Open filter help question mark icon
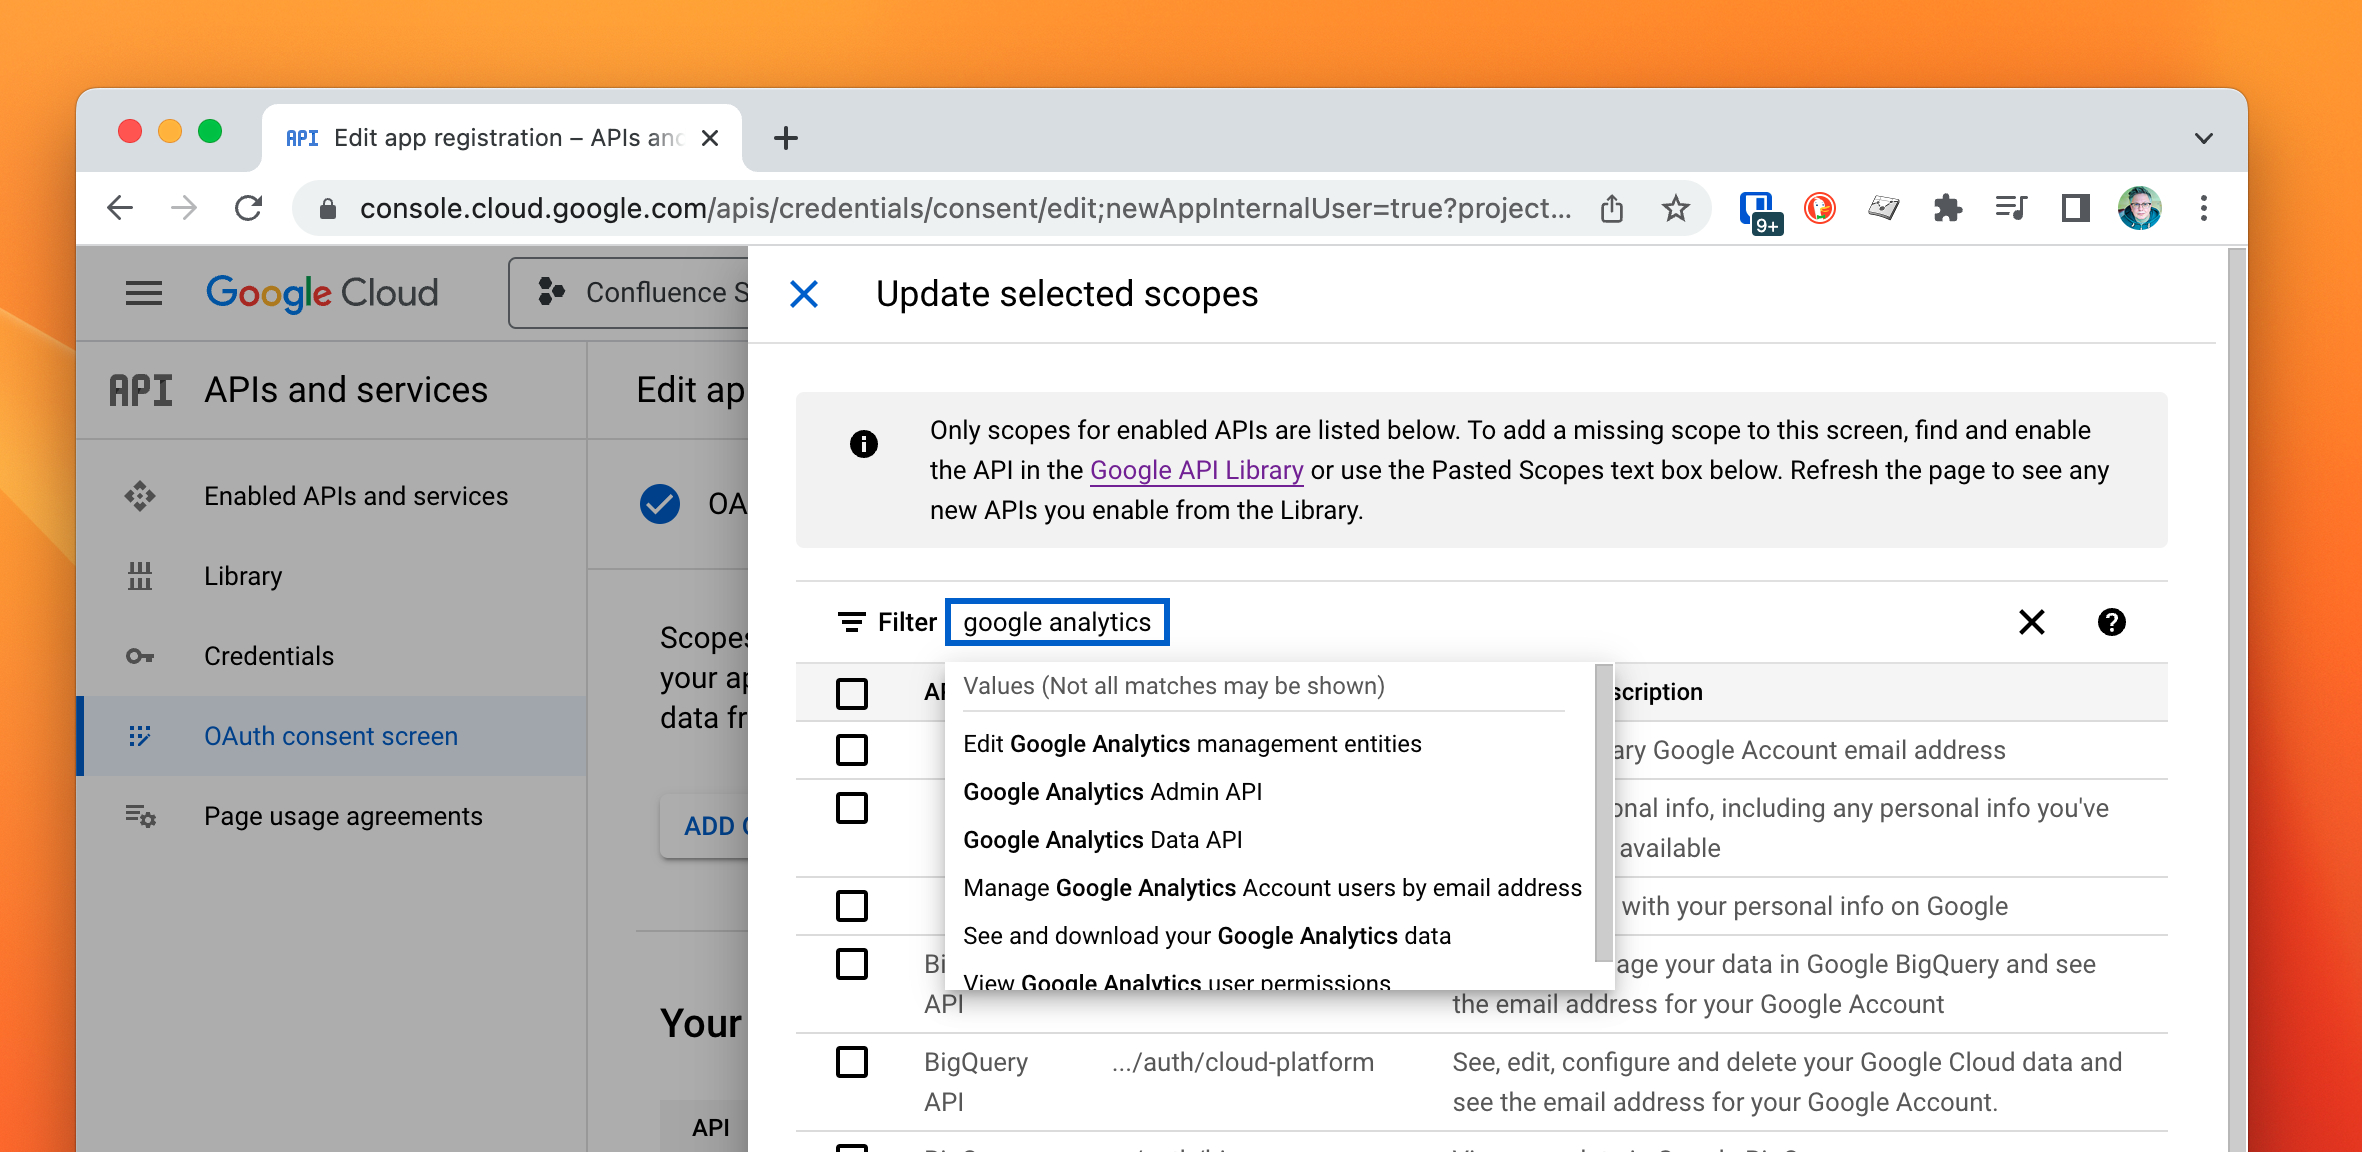Viewport: 2362px width, 1152px height. click(x=2111, y=622)
